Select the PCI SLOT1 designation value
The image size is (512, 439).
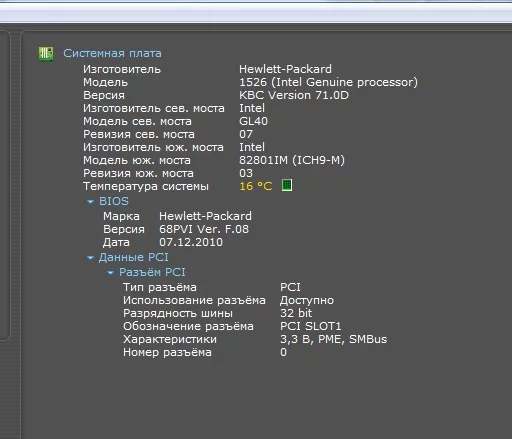coord(311,326)
